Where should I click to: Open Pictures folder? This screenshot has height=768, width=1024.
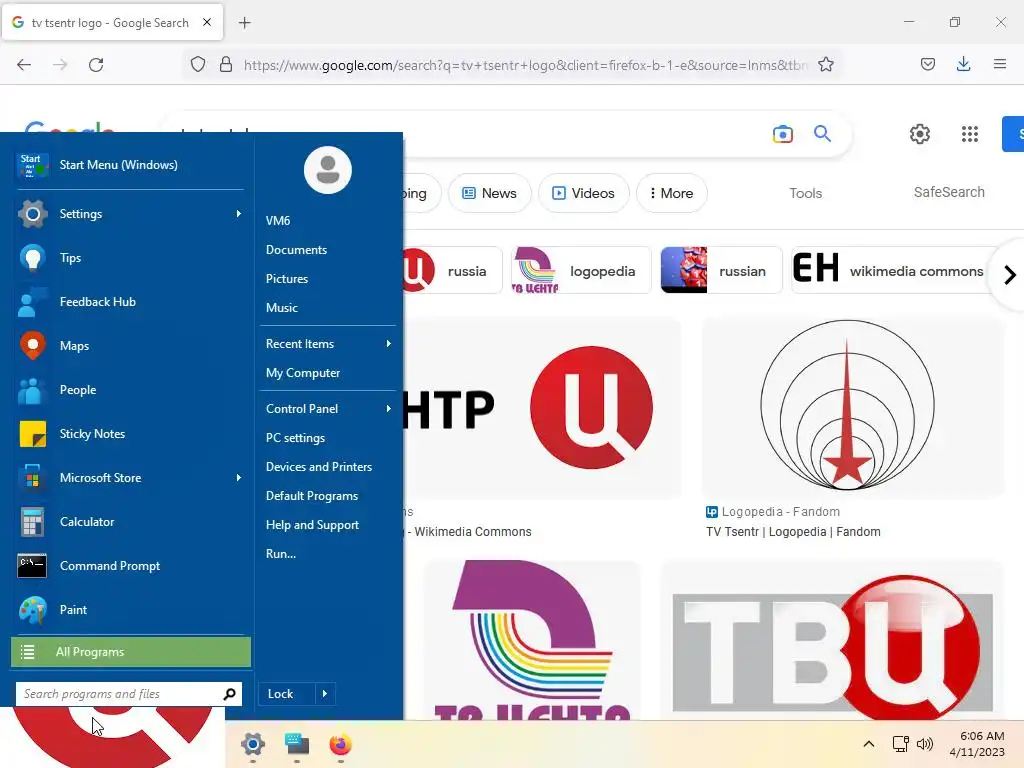tap(287, 279)
